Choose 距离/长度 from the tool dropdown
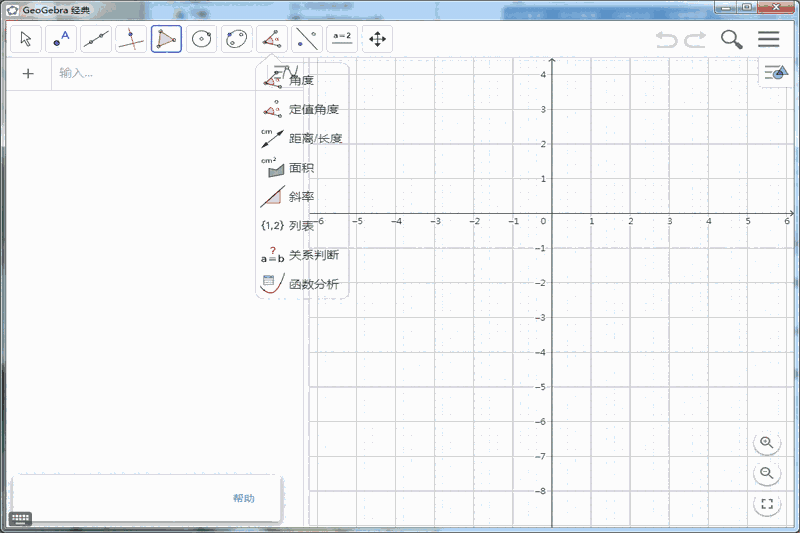The image size is (800, 533). pos(302,138)
